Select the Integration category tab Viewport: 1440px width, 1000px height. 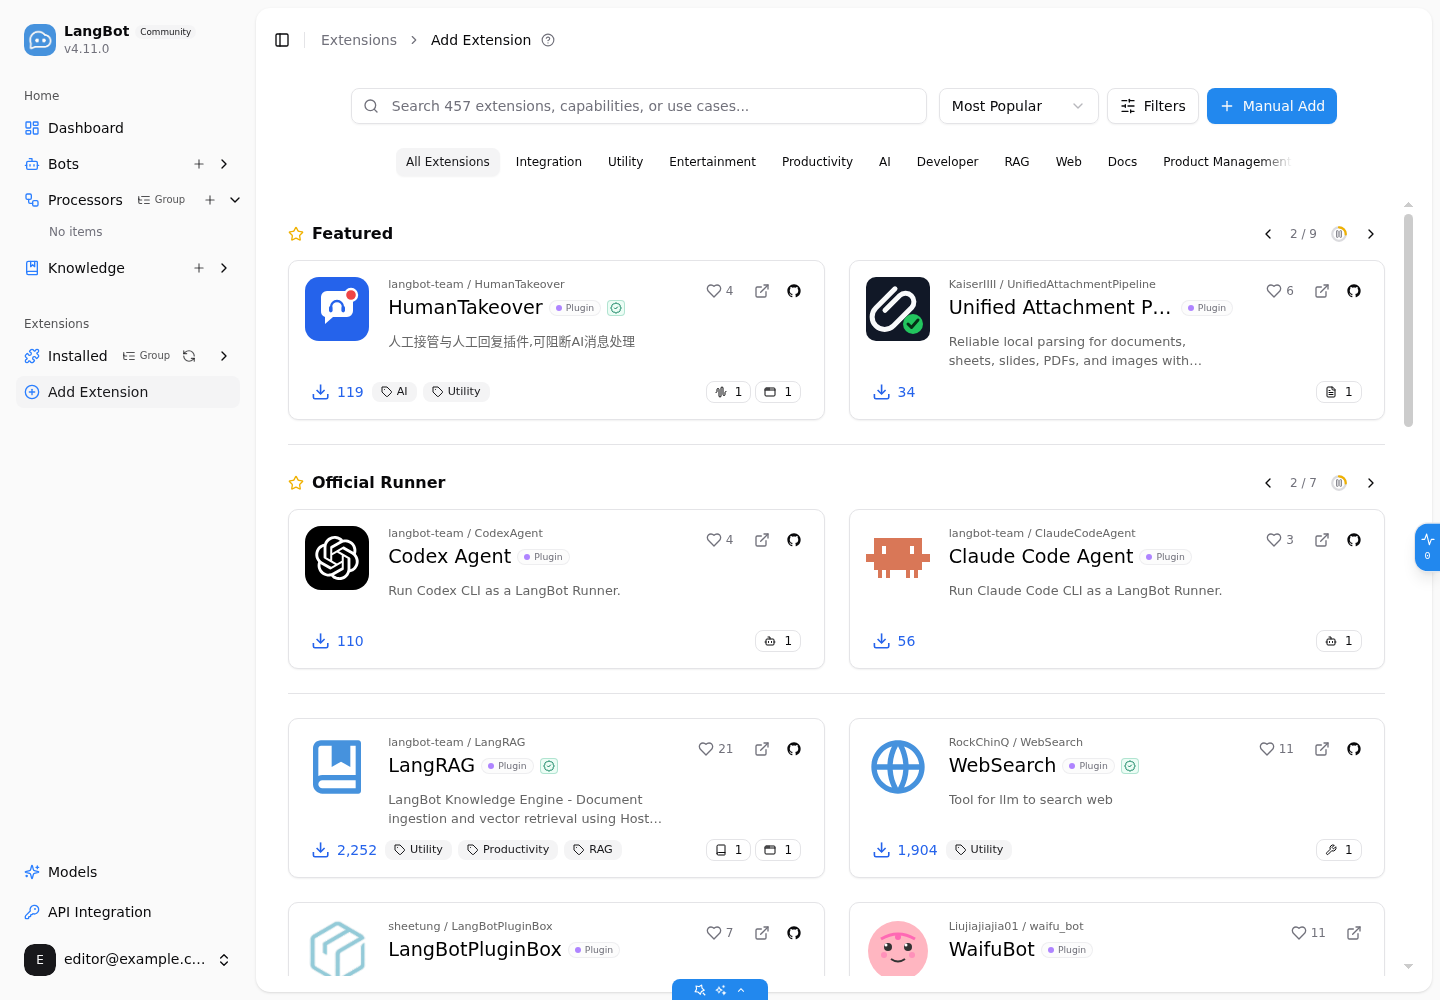pyautogui.click(x=548, y=162)
